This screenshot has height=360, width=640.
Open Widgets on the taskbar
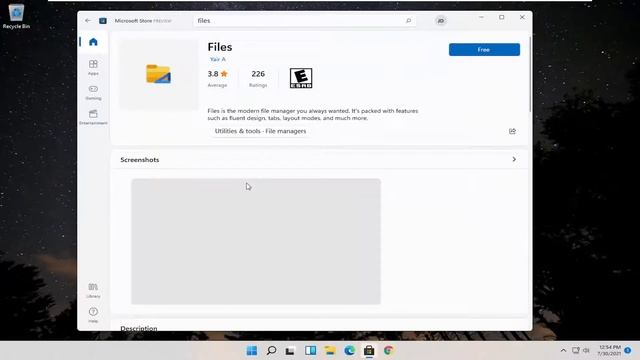coord(310,351)
